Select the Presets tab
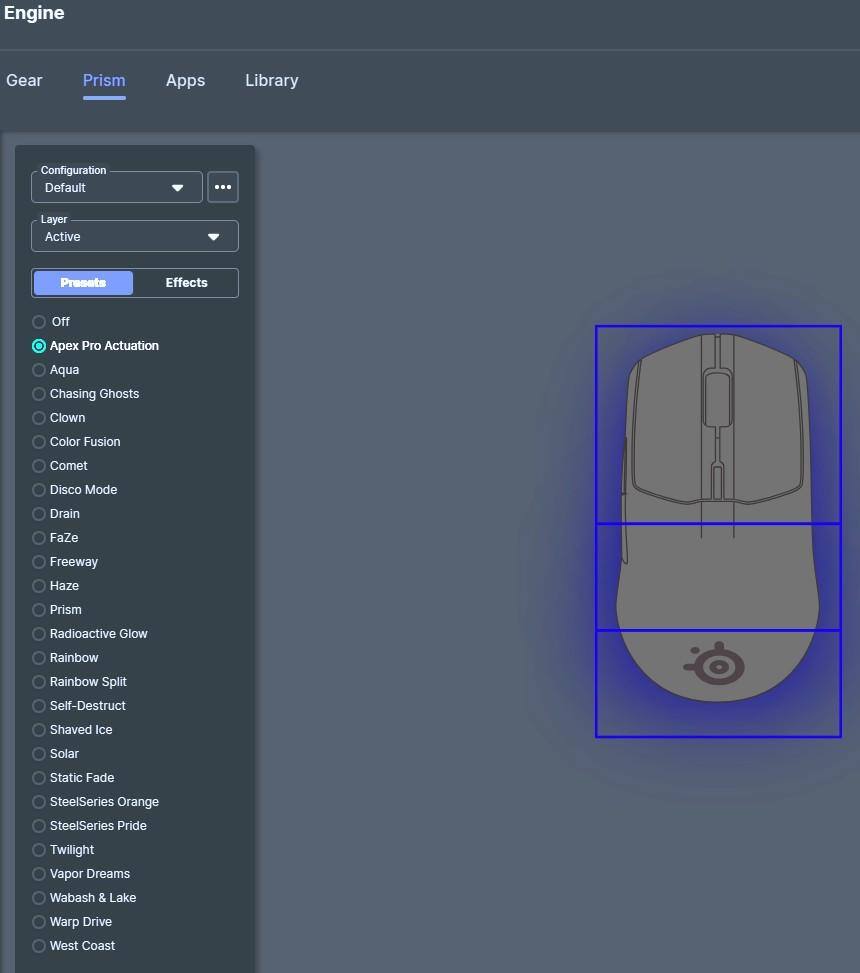 (x=83, y=283)
